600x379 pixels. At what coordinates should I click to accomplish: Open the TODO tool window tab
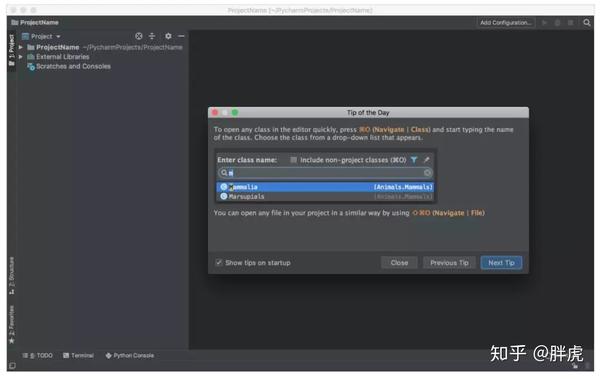(38, 355)
